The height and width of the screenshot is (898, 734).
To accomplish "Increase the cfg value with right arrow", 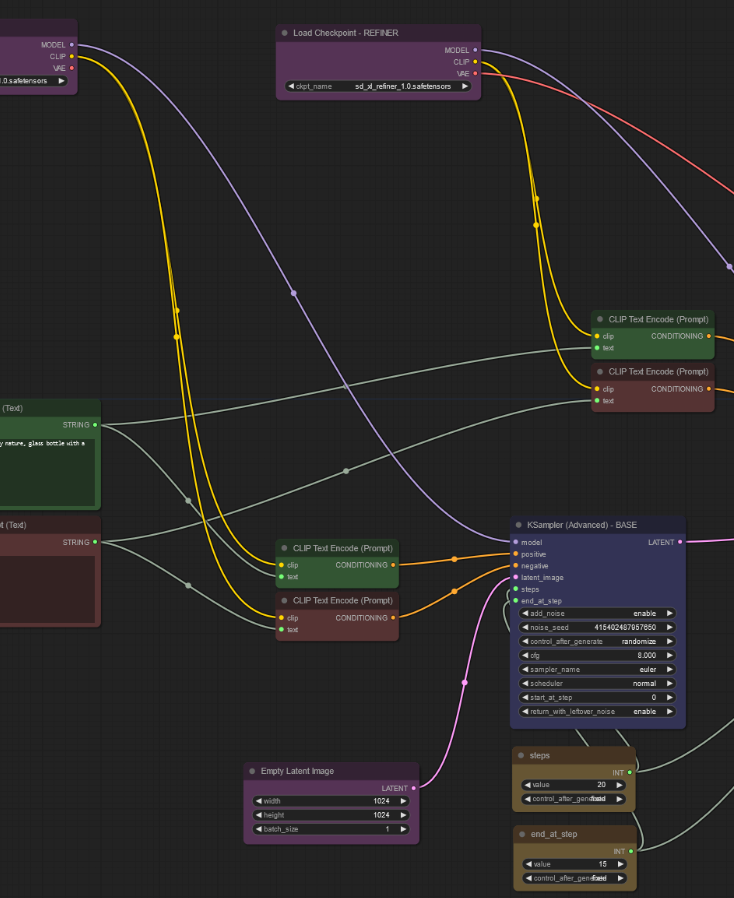I will click(x=670, y=655).
